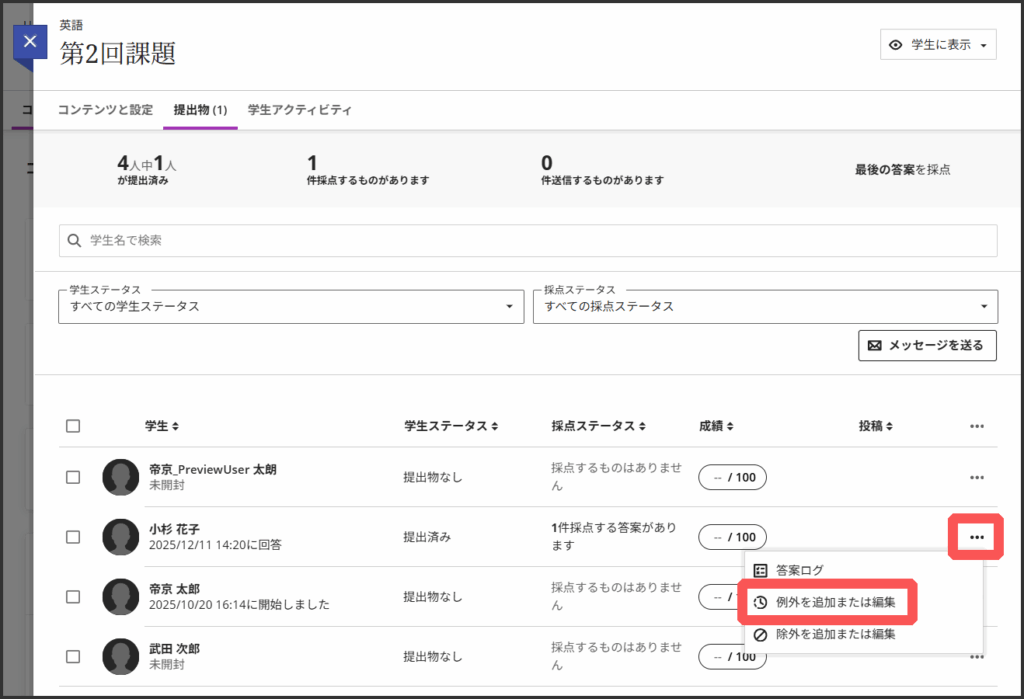This screenshot has height=699, width=1024.
Task: Choose 例外を追加または編集 from the menu
Action: point(827,603)
